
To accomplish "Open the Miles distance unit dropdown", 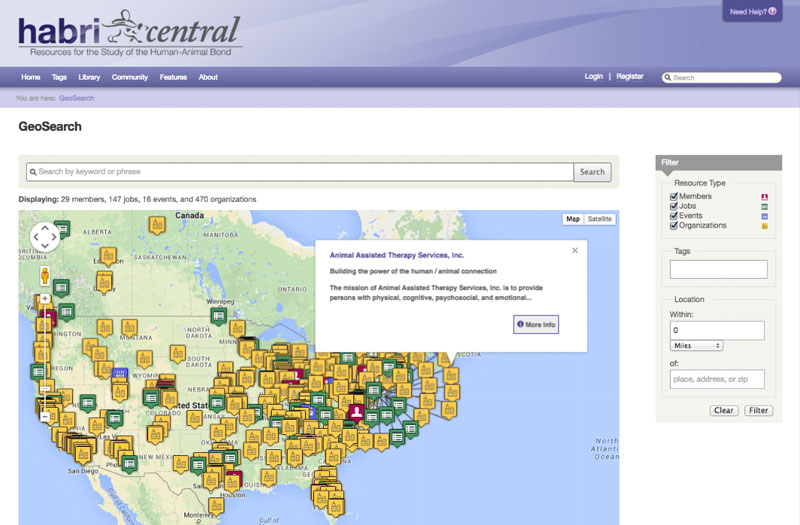I will pos(696,345).
